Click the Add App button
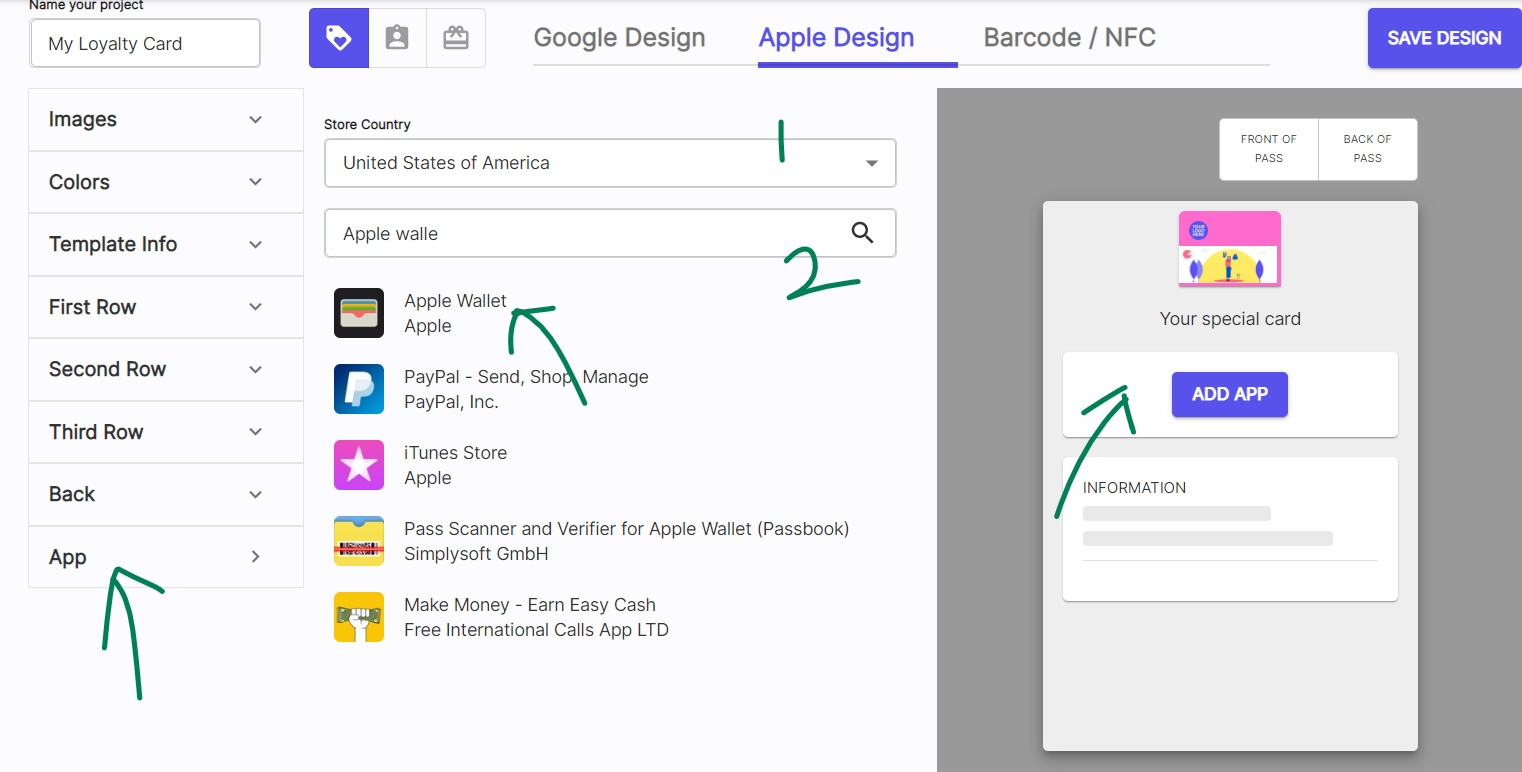 pos(1230,394)
